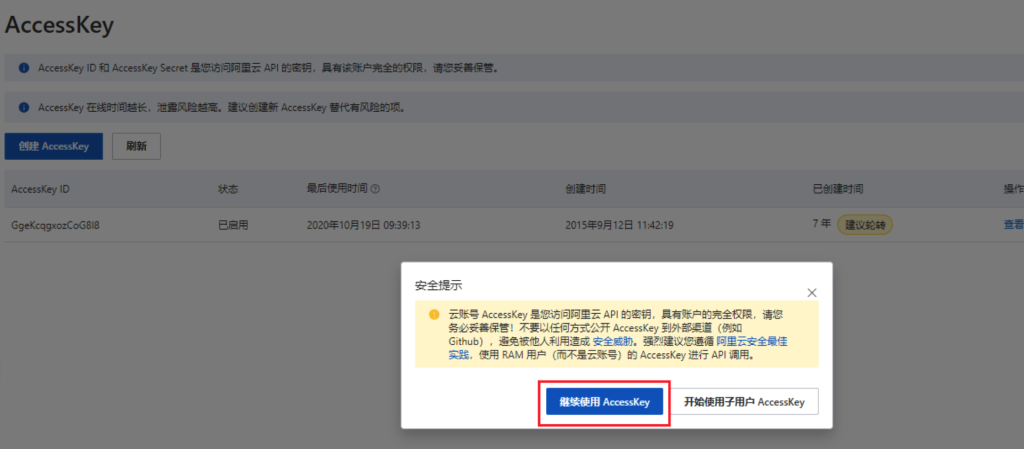Click the orange warning icon in the dialog
Image resolution: width=1024 pixels, height=449 pixels.
pos(434,314)
